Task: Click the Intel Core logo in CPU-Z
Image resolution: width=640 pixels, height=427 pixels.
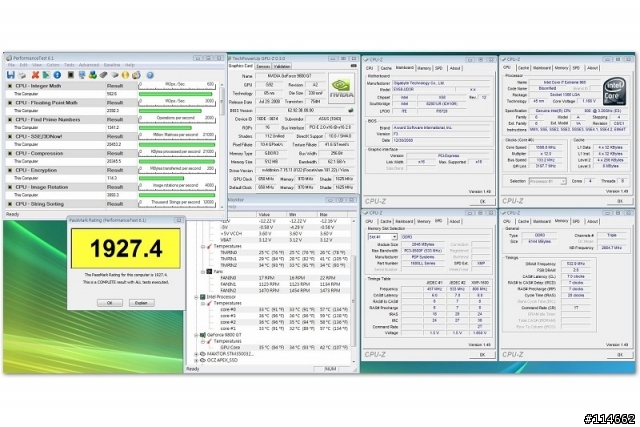Action: tap(614, 91)
